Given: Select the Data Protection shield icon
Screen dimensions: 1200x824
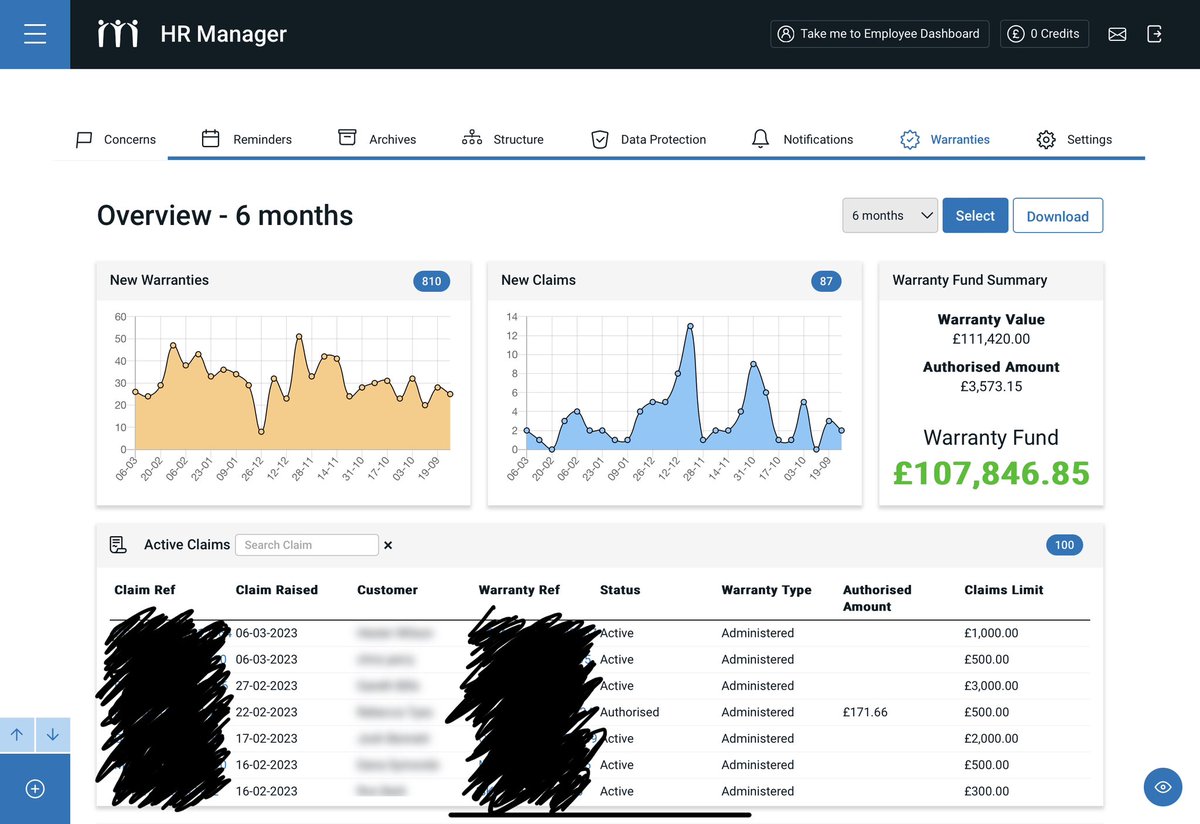Looking at the screenshot, I should tap(600, 139).
